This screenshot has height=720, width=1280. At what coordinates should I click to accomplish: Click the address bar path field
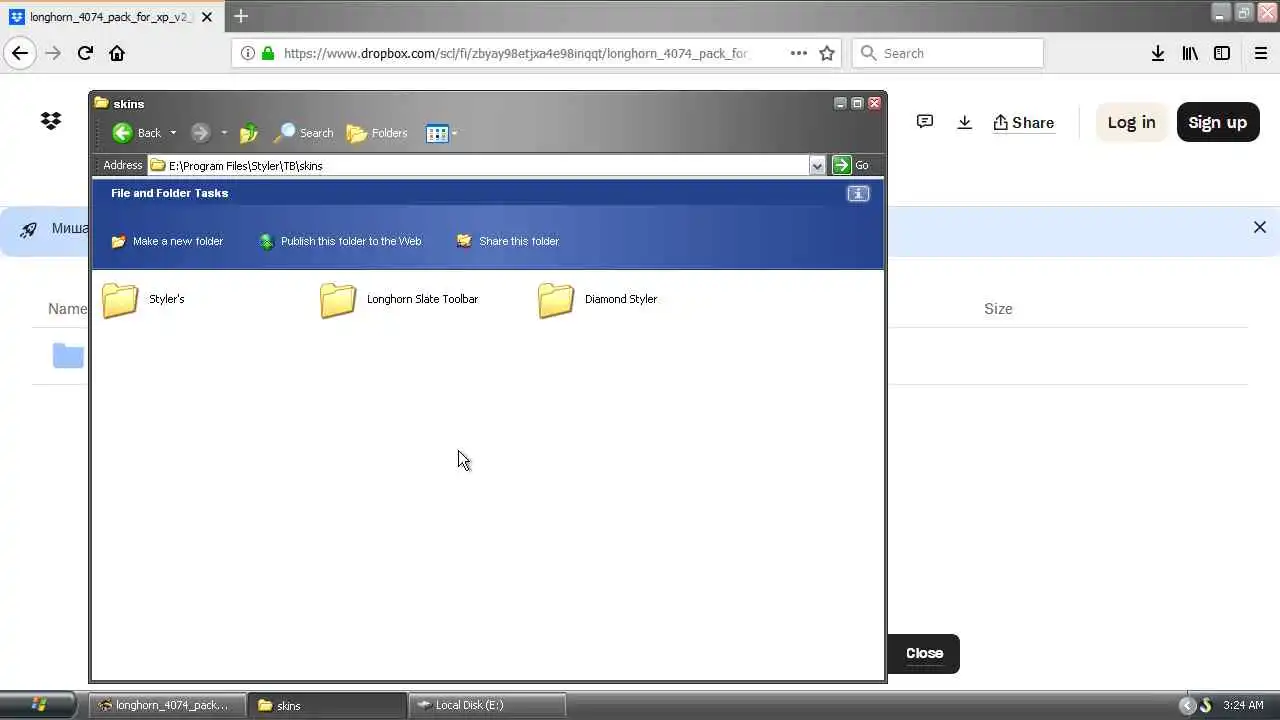(x=478, y=165)
